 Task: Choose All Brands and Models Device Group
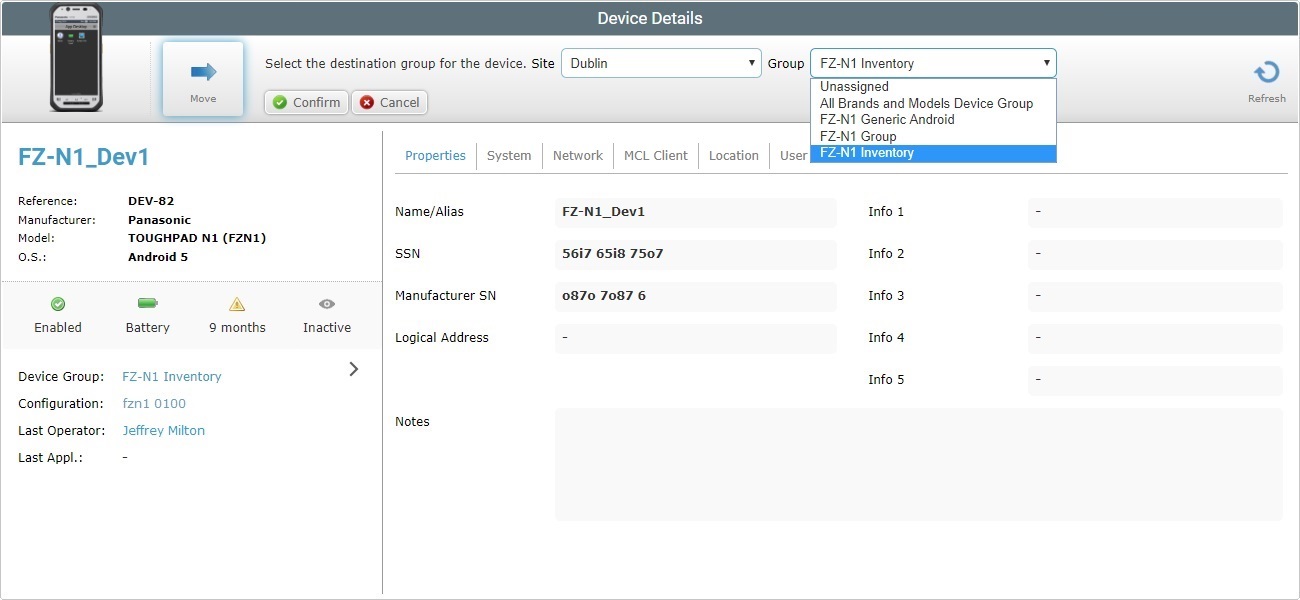pyautogui.click(x=926, y=103)
